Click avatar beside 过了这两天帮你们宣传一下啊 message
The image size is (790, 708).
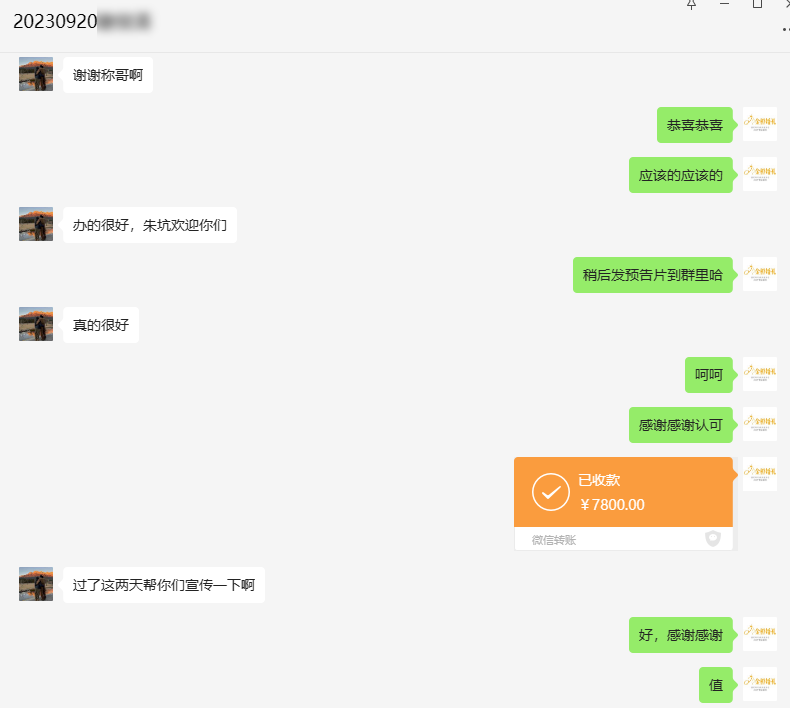36,584
